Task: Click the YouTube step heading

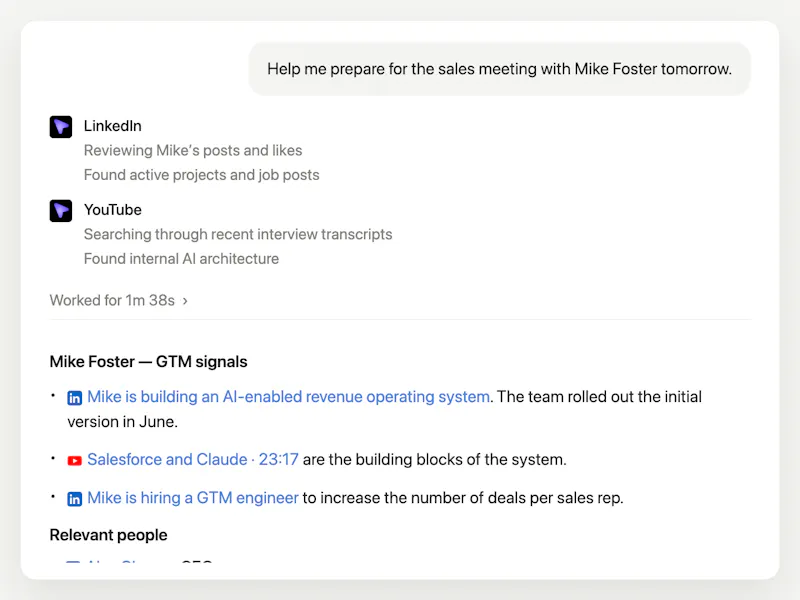Action: [113, 209]
